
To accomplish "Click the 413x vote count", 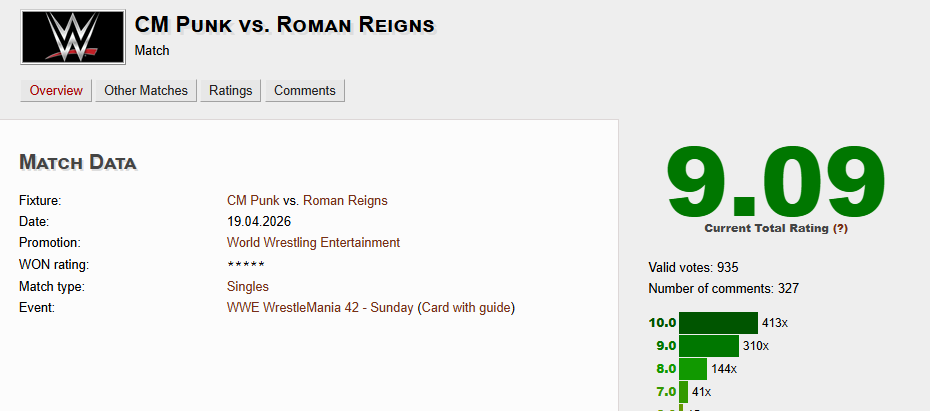I will pos(775,323).
